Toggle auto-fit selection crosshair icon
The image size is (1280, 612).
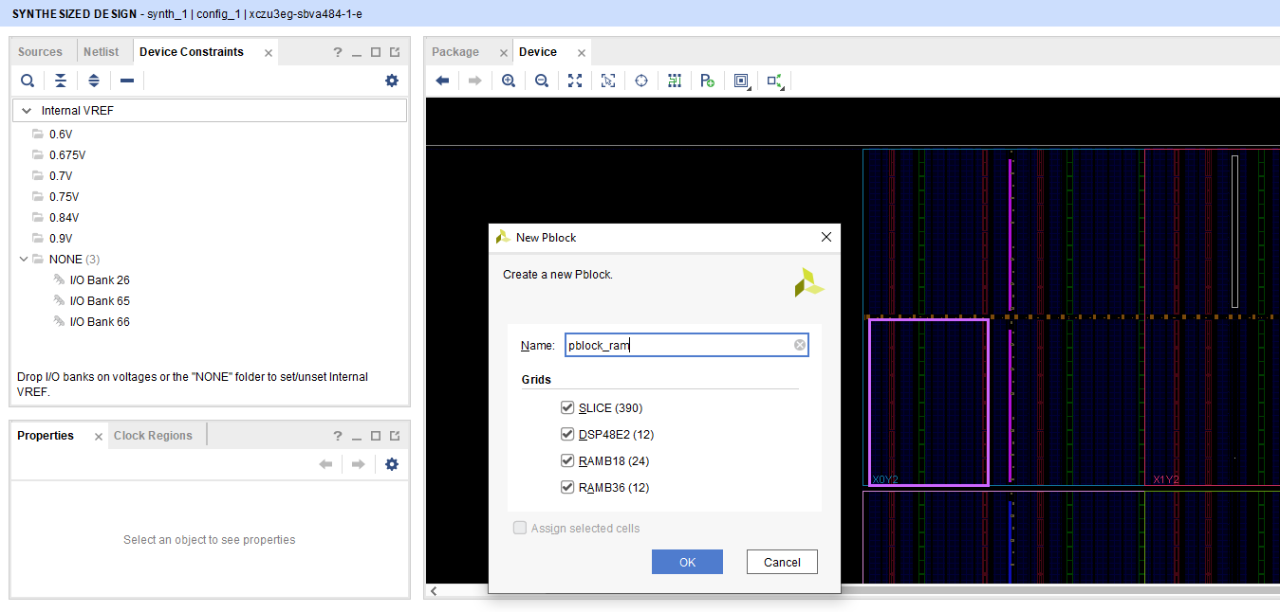641,81
